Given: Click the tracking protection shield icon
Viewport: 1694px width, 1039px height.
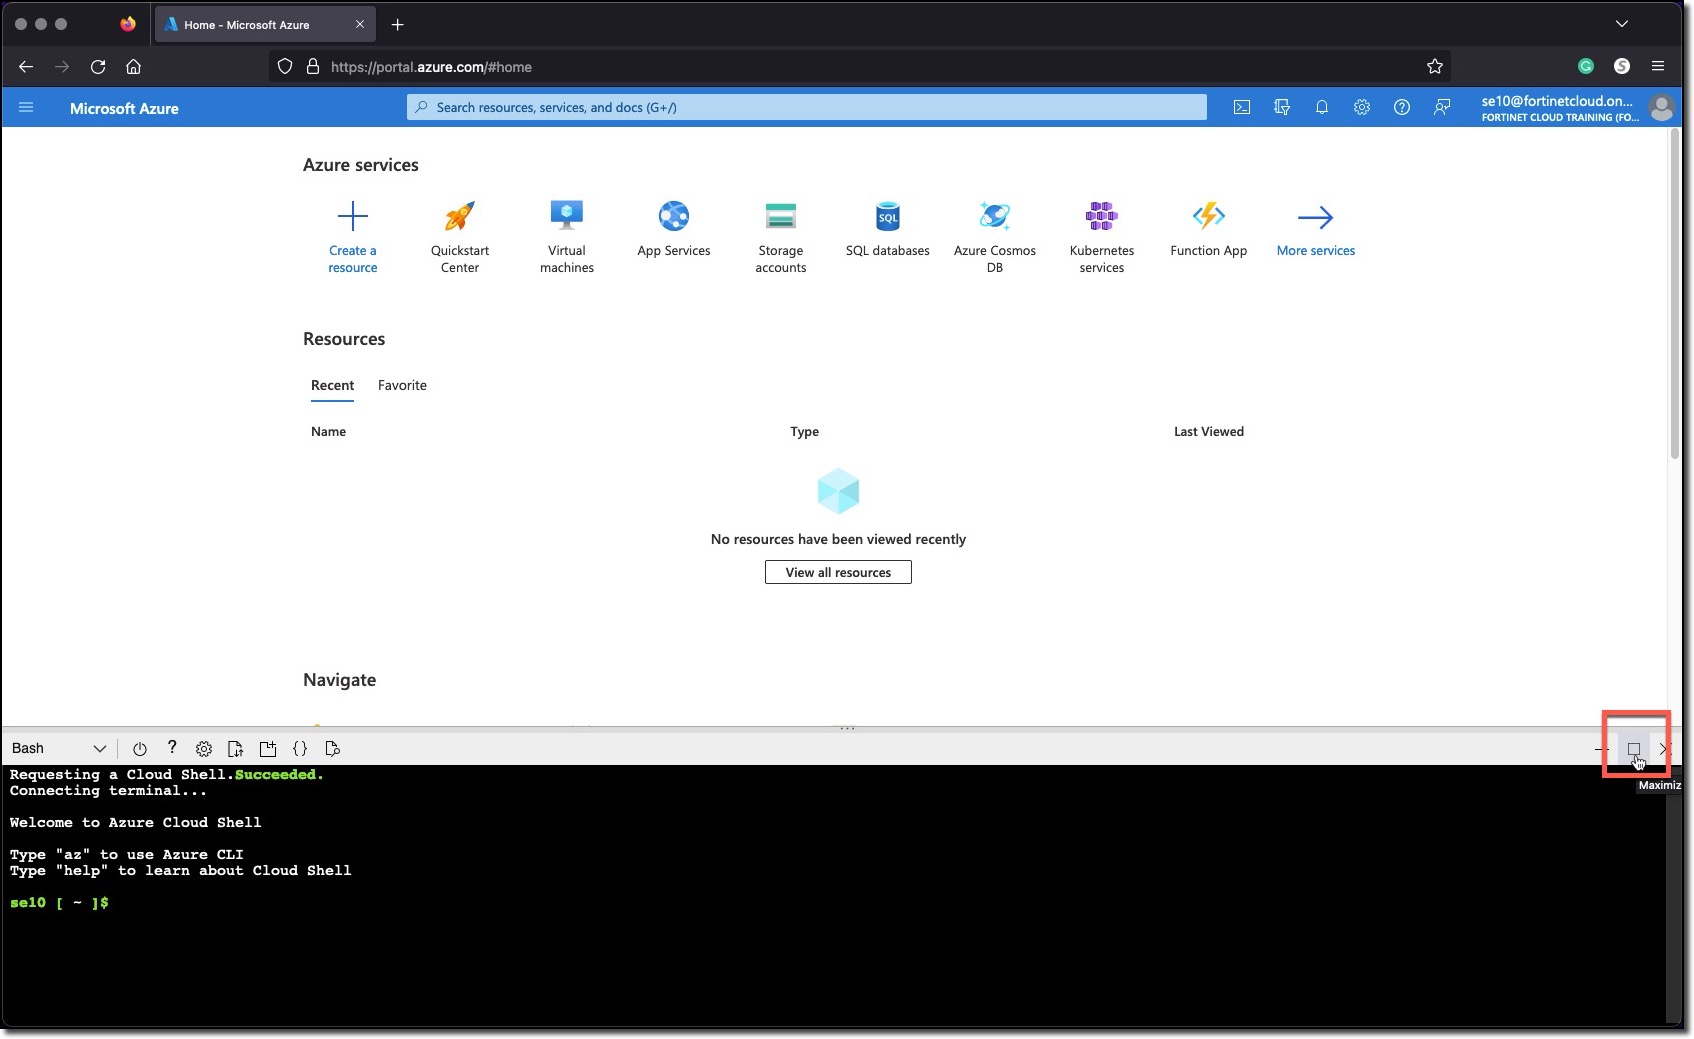Looking at the screenshot, I should (285, 67).
